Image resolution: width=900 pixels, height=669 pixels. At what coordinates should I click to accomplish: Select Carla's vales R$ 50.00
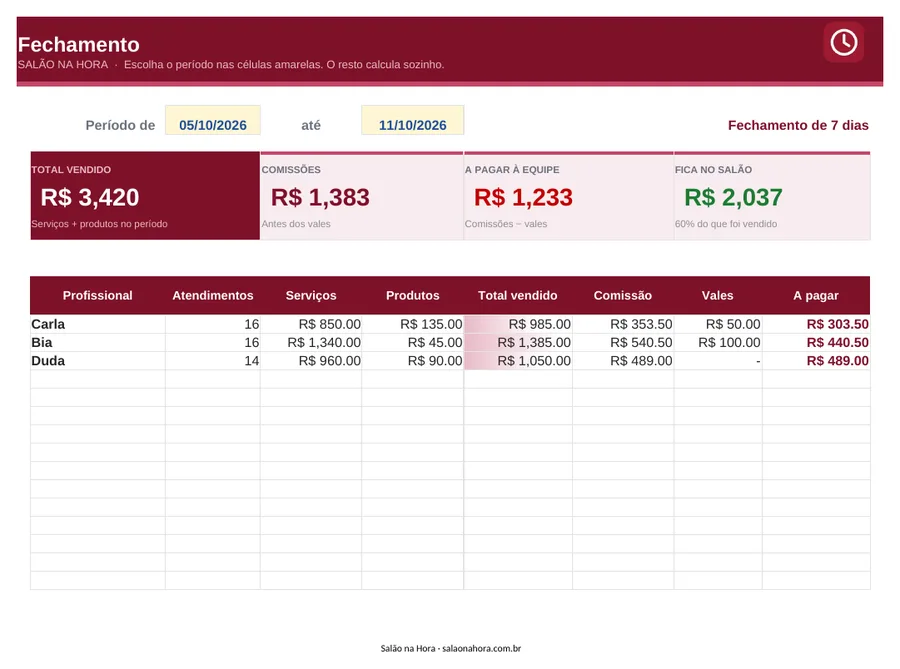point(718,324)
